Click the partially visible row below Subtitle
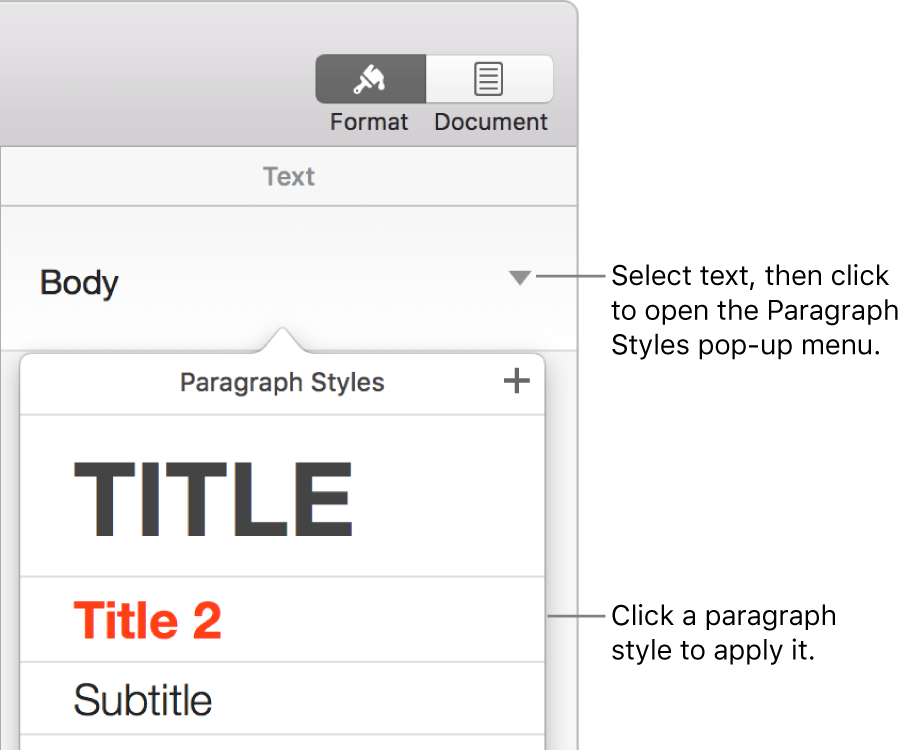Image resolution: width=910 pixels, height=750 pixels. (x=282, y=743)
